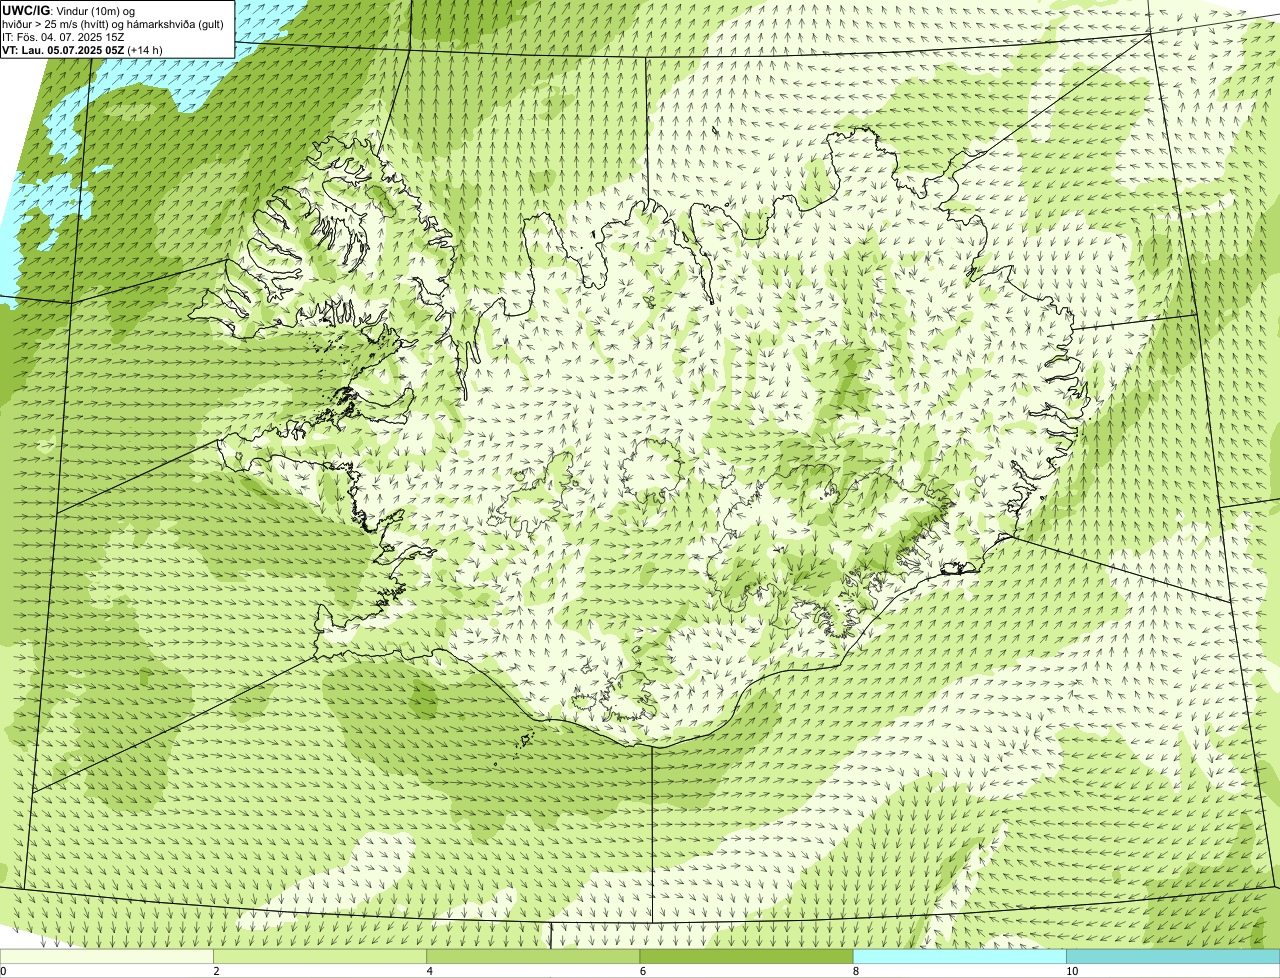This screenshot has width=1280, height=978.
Task: Click the valid time 'VT: Lau. 05.07.2025 05Z (+14 h)'
Action: (83, 50)
